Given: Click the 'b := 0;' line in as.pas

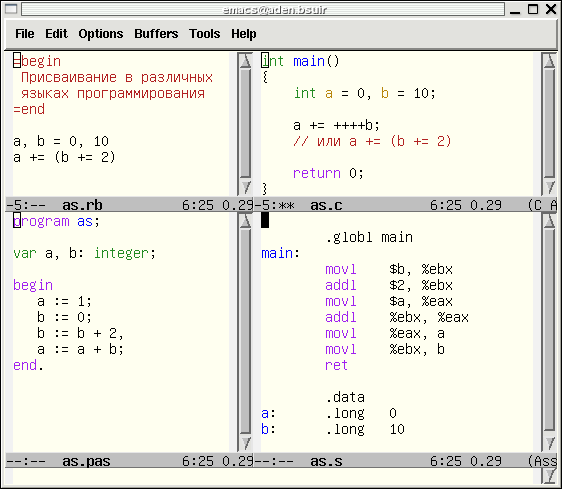Looking at the screenshot, I should point(65,317).
